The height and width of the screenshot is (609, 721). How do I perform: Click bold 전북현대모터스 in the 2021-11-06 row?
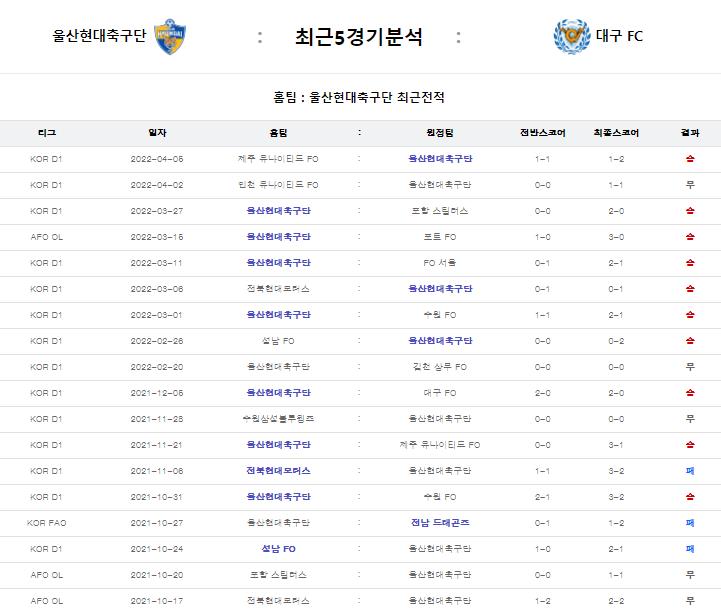(x=278, y=471)
